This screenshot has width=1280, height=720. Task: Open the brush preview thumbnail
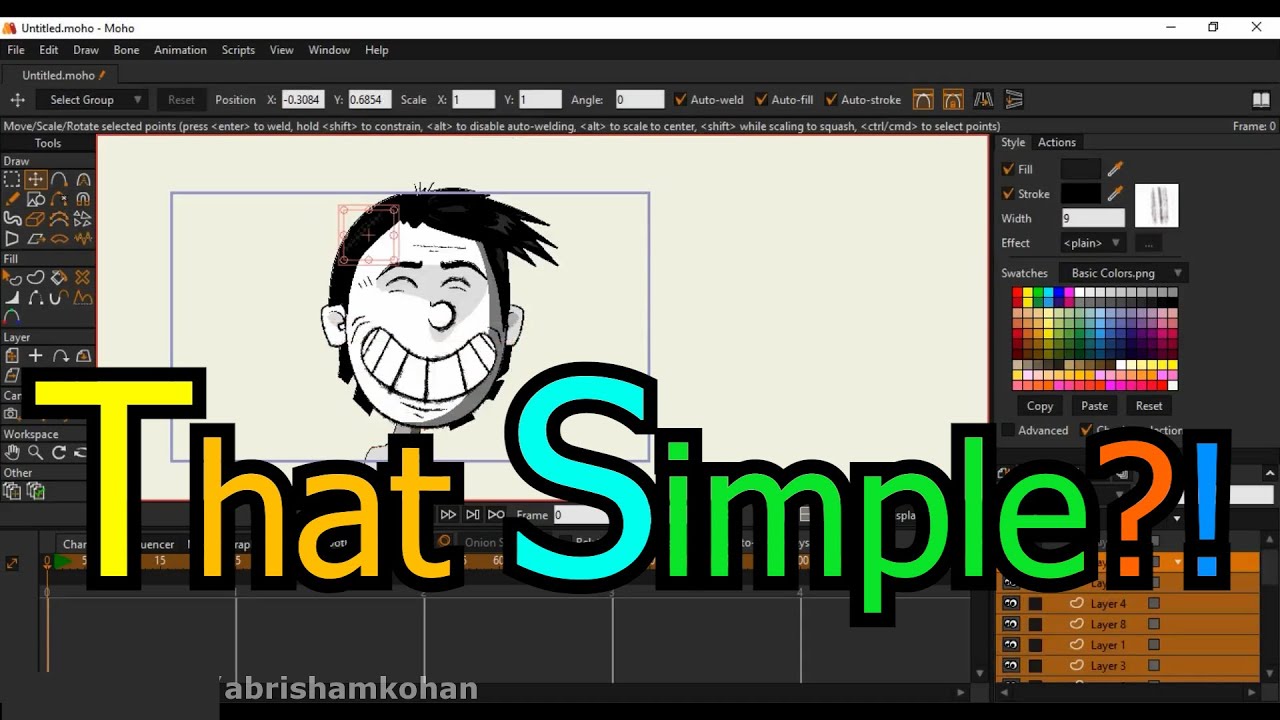point(1157,206)
